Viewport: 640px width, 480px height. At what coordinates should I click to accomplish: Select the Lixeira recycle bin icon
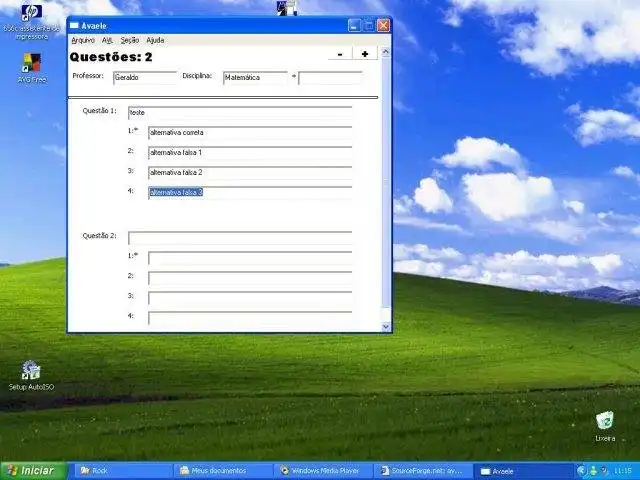[x=605, y=426]
